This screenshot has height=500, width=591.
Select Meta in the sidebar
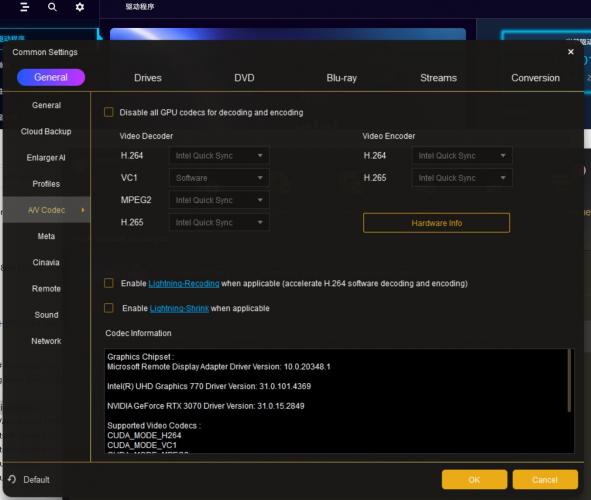click(x=46, y=236)
